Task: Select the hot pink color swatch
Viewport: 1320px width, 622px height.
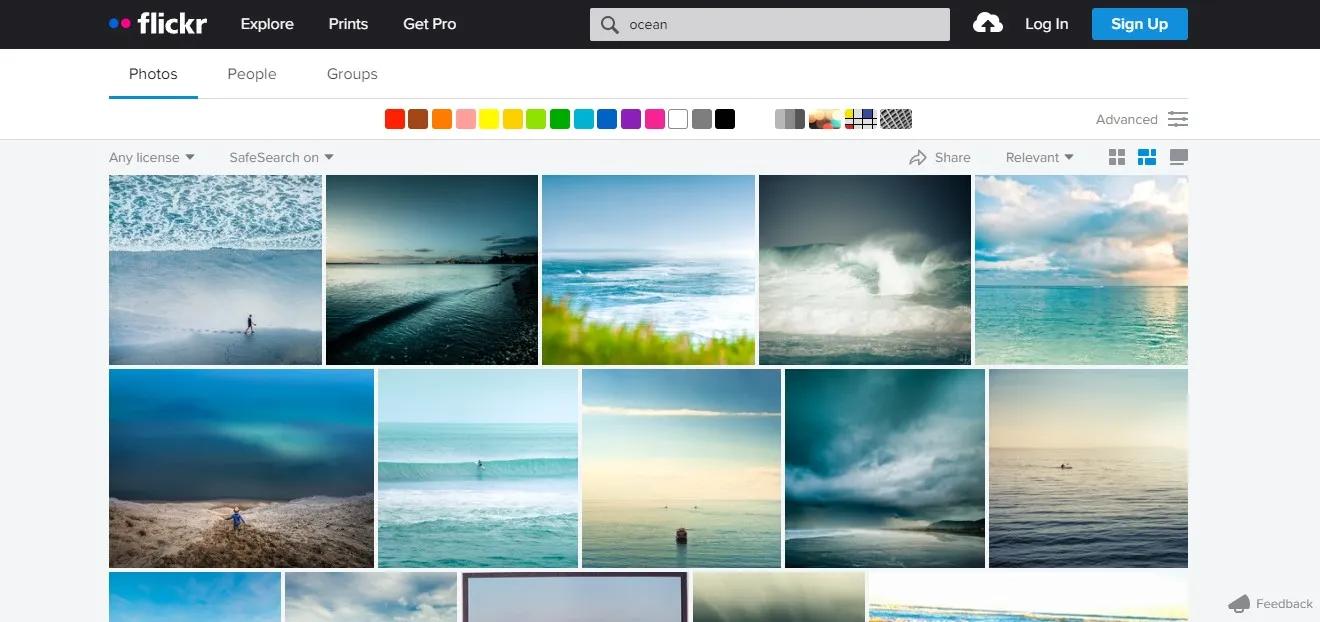Action: tap(654, 119)
